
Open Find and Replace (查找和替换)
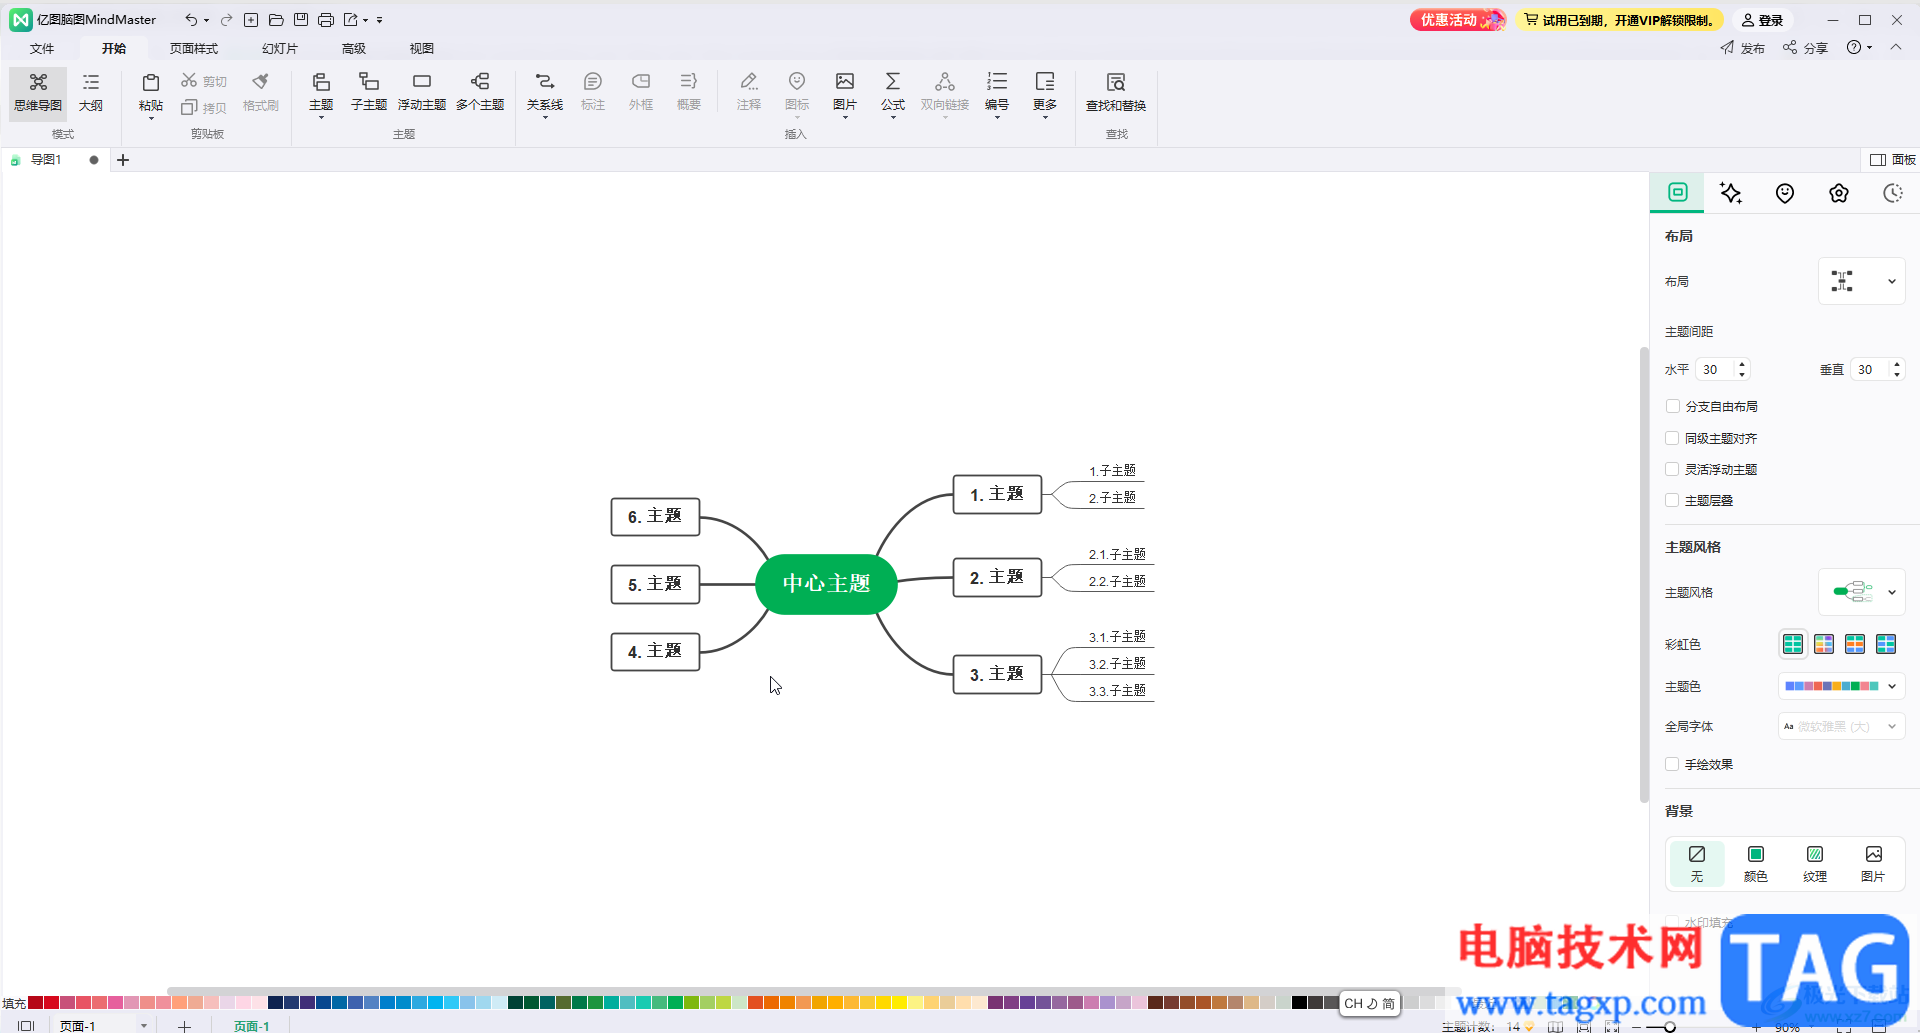click(1116, 92)
